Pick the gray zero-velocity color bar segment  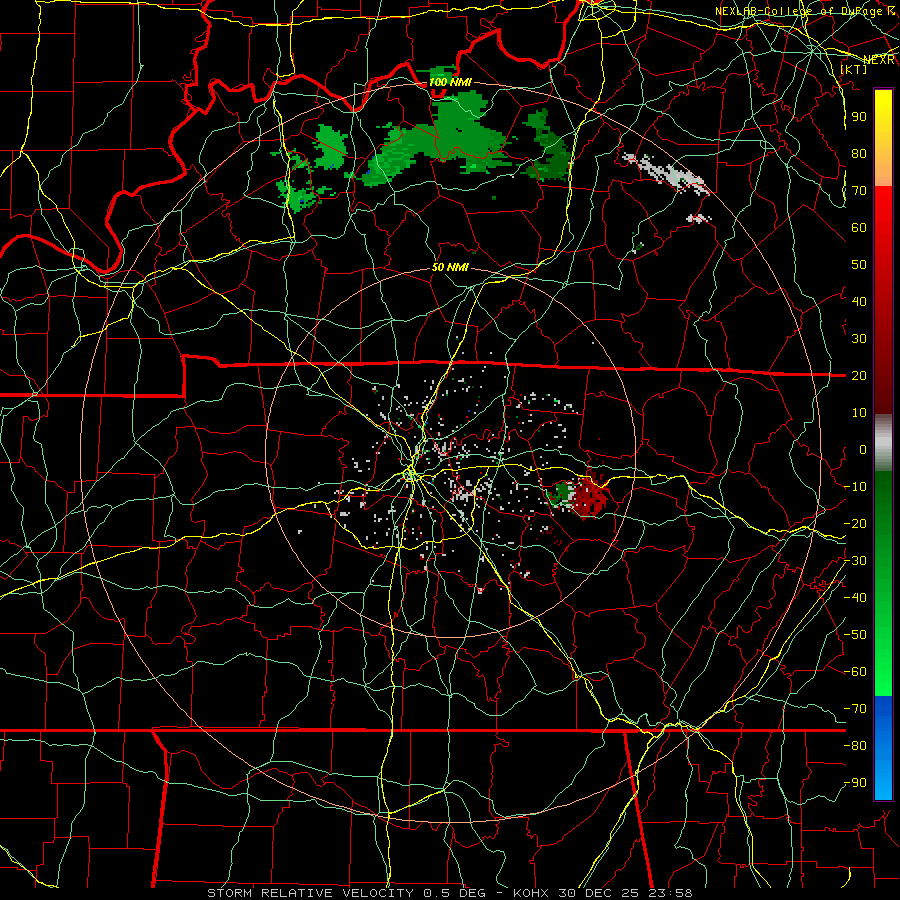point(883,443)
